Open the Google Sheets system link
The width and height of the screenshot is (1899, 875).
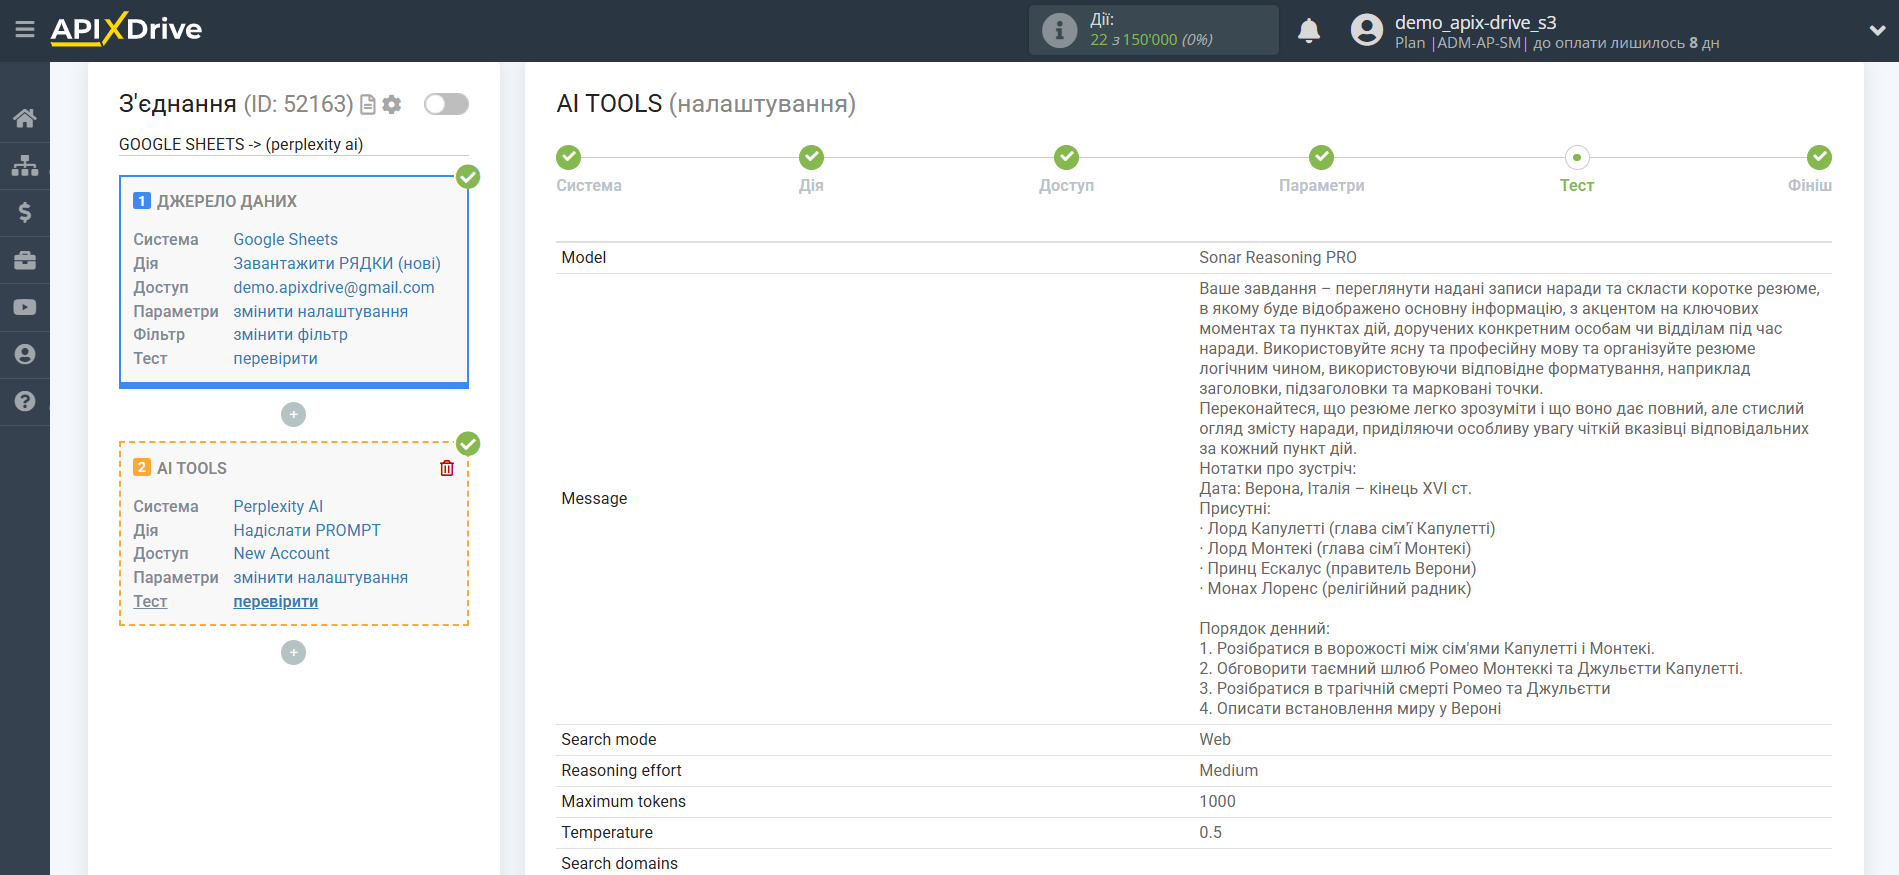pyautogui.click(x=285, y=240)
